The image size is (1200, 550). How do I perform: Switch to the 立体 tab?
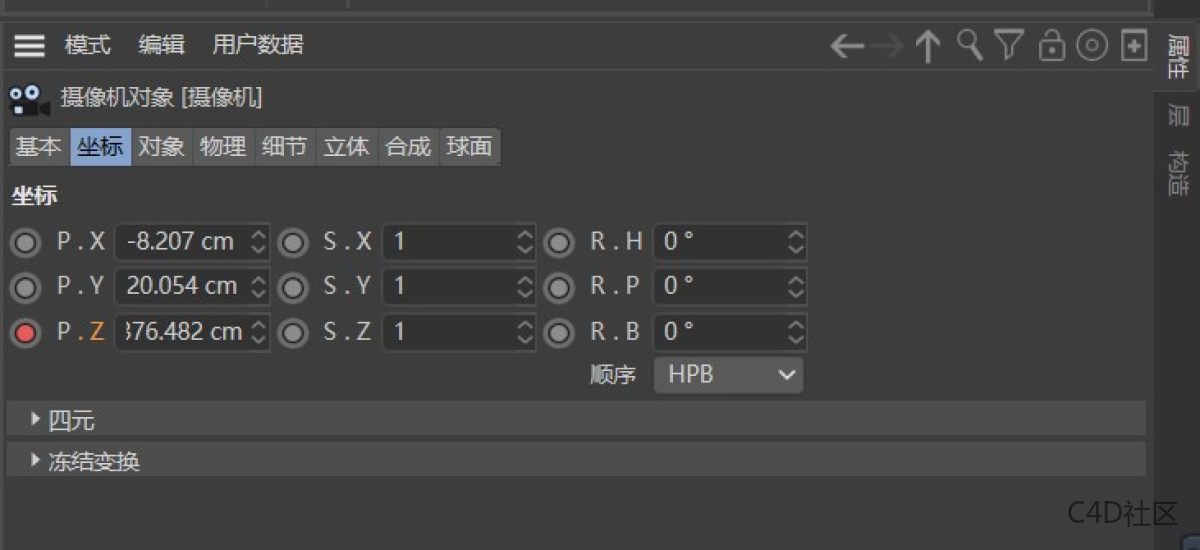click(347, 147)
